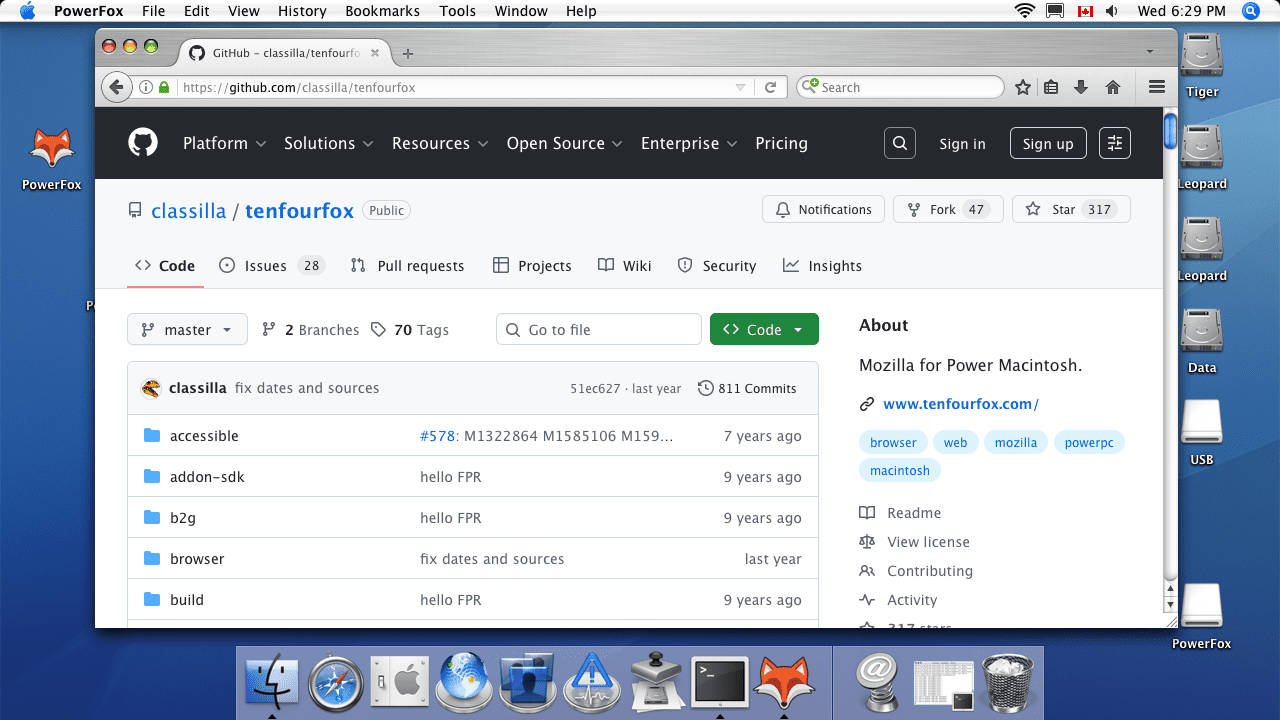Click the Sign up button

point(1047,143)
